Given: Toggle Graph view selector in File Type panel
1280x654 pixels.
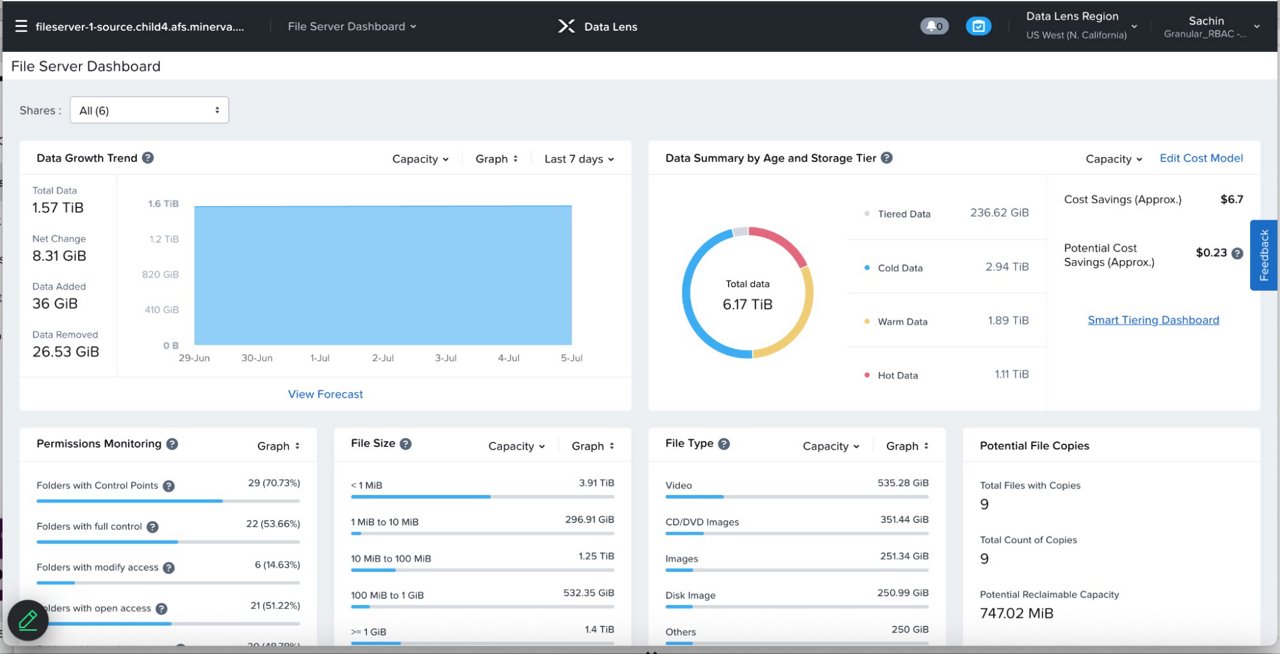Looking at the screenshot, I should (x=907, y=446).
